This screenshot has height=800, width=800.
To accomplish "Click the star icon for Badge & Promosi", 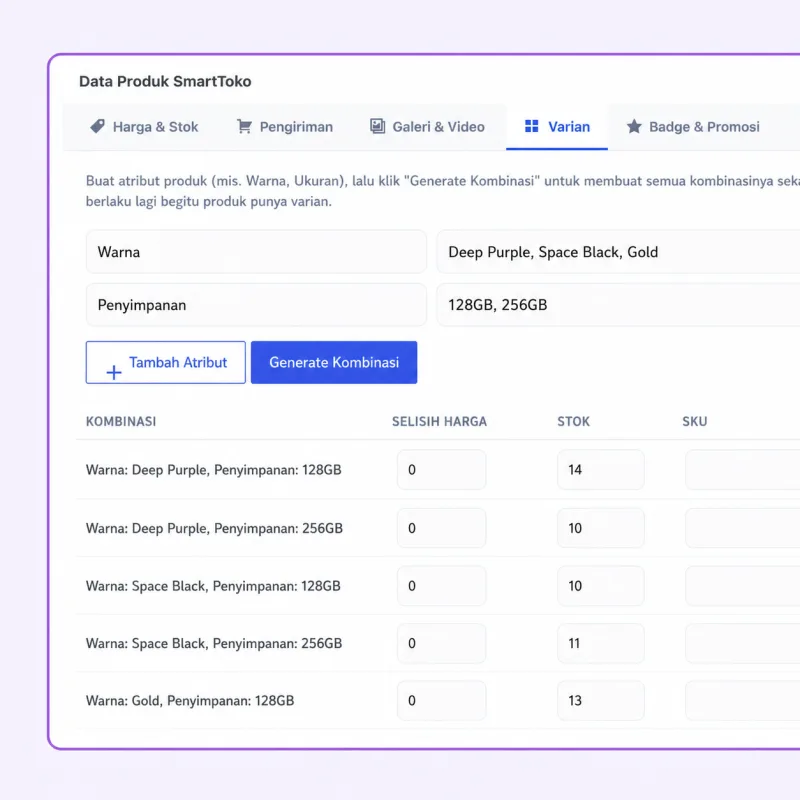I will (x=634, y=126).
